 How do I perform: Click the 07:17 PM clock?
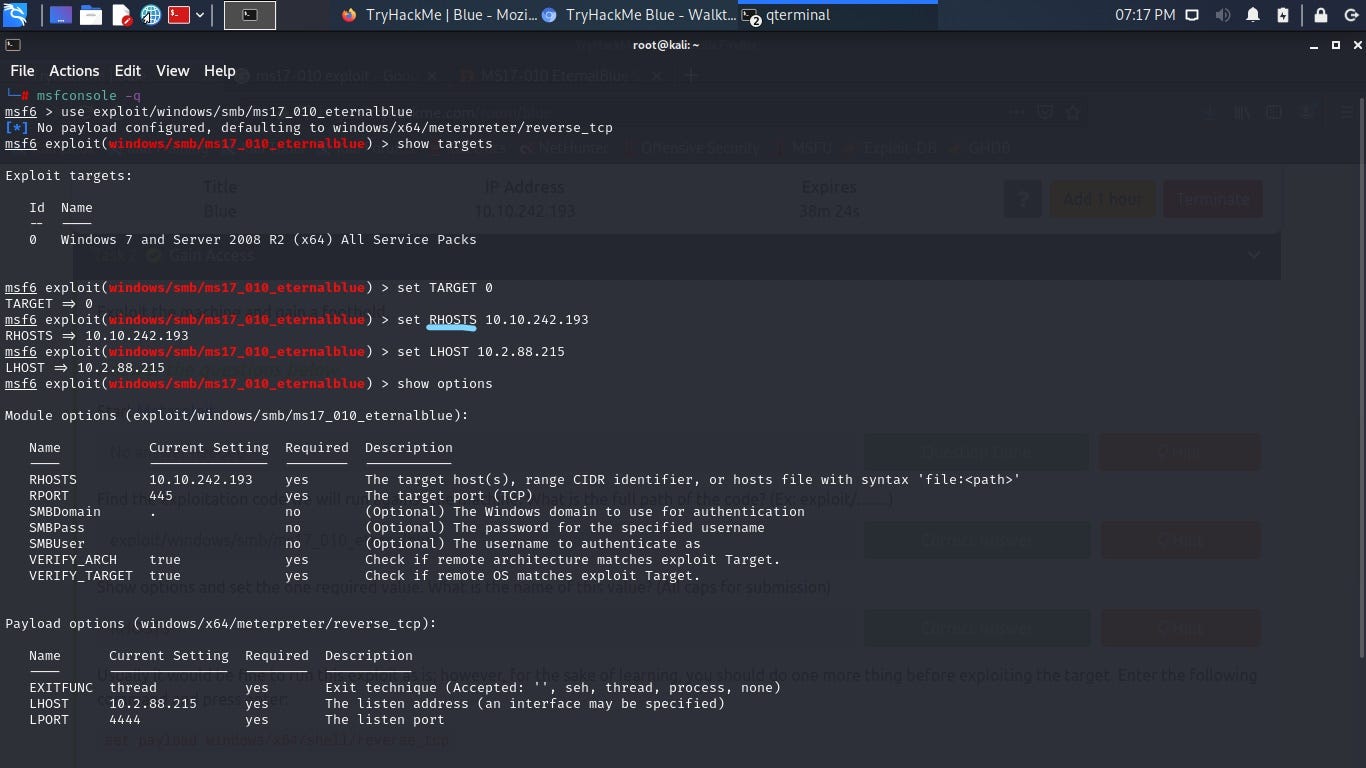click(x=1145, y=15)
